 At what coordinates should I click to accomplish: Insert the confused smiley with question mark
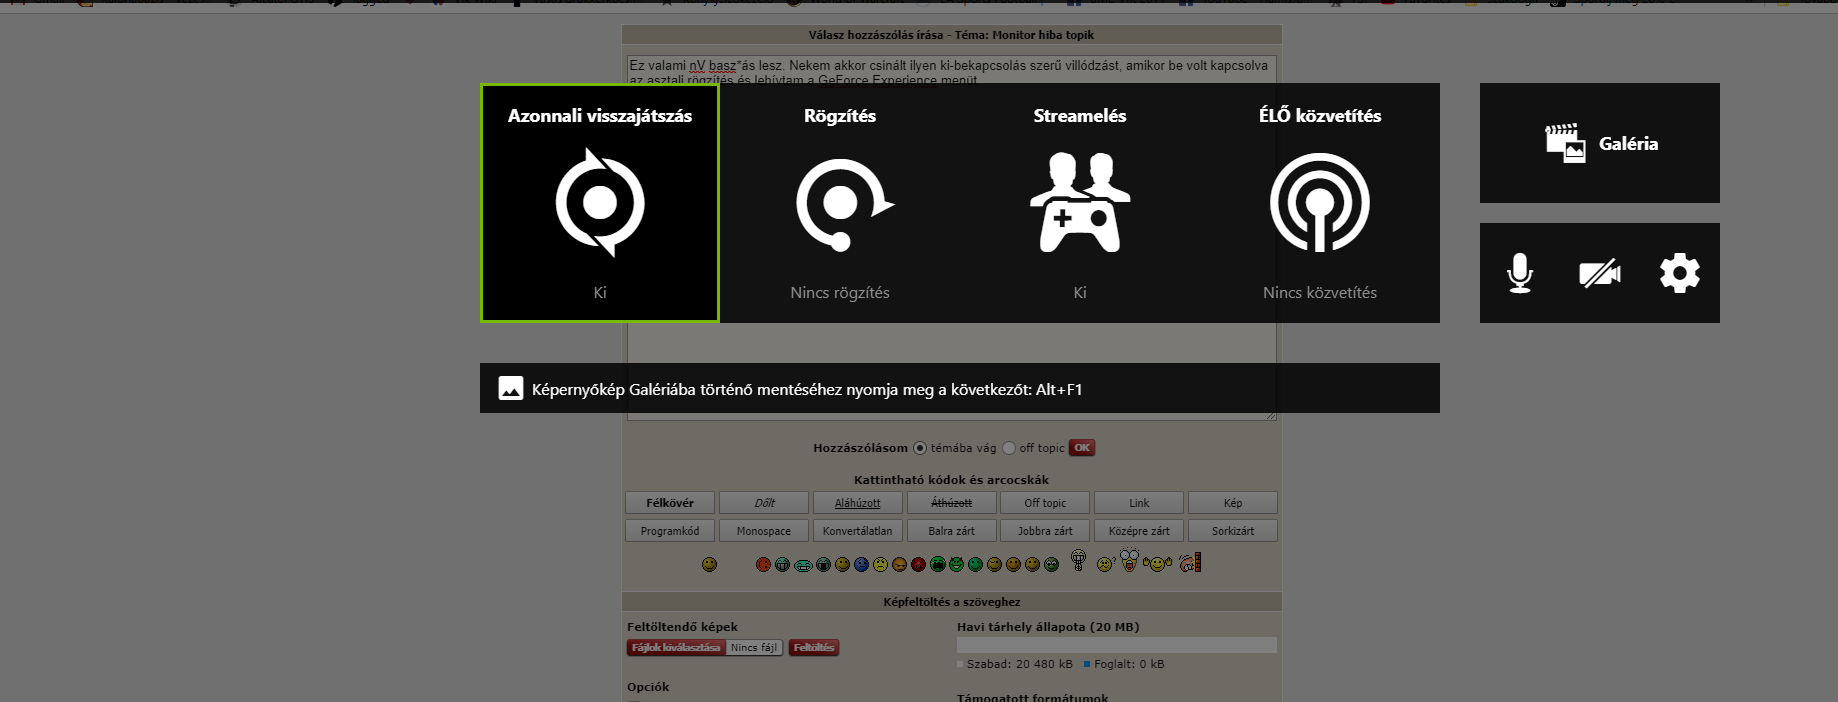pyautogui.click(x=1106, y=563)
